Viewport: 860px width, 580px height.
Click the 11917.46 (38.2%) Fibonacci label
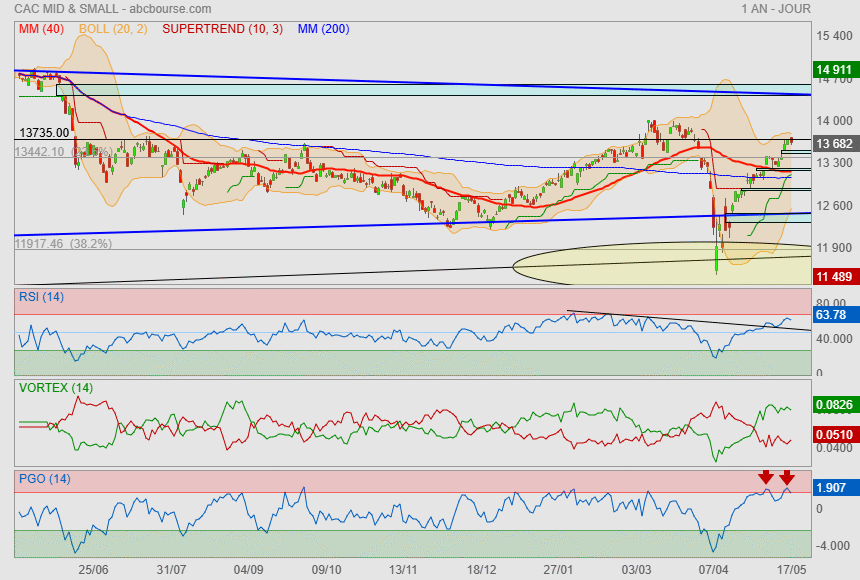point(63,244)
